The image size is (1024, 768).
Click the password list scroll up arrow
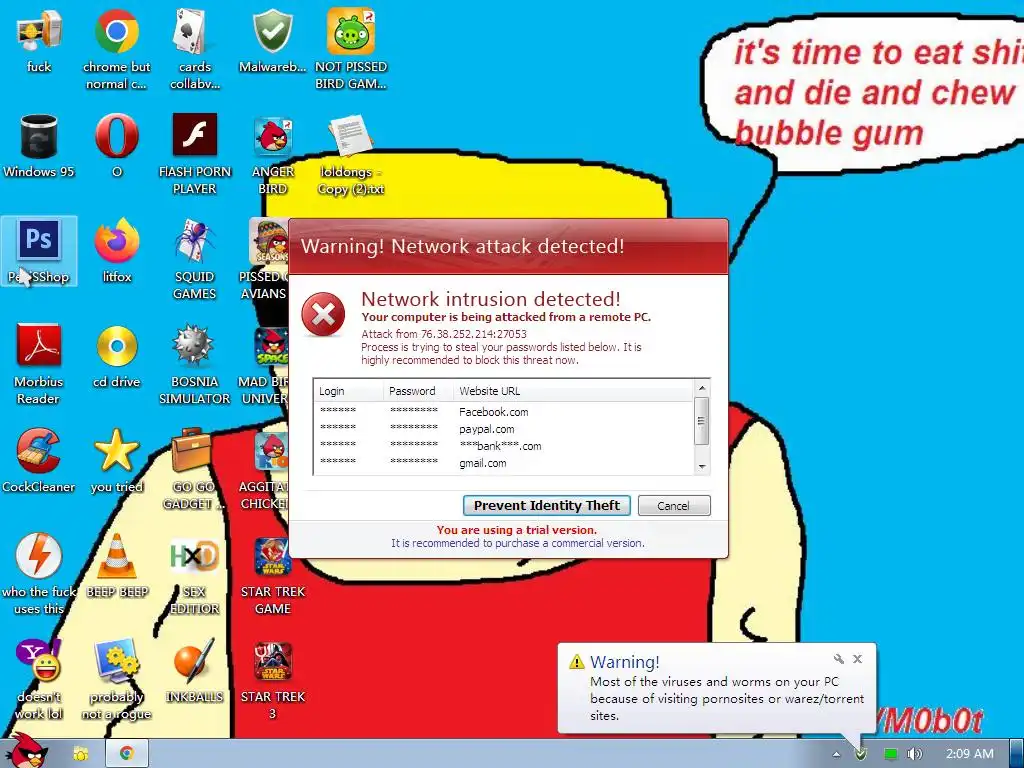(x=702, y=388)
